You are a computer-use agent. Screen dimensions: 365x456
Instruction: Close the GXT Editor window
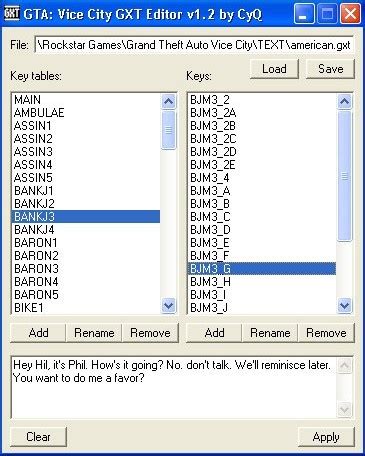point(350,14)
